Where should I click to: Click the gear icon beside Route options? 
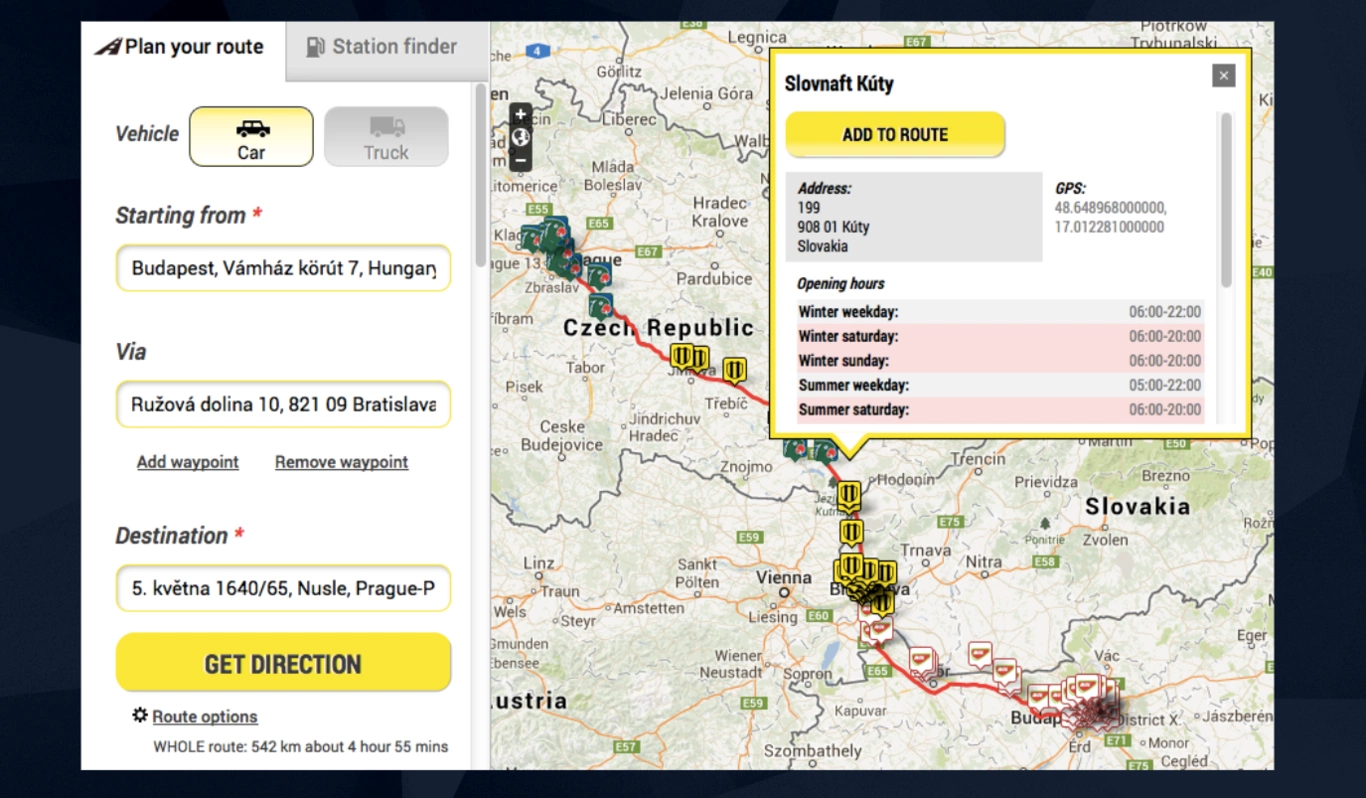click(140, 715)
